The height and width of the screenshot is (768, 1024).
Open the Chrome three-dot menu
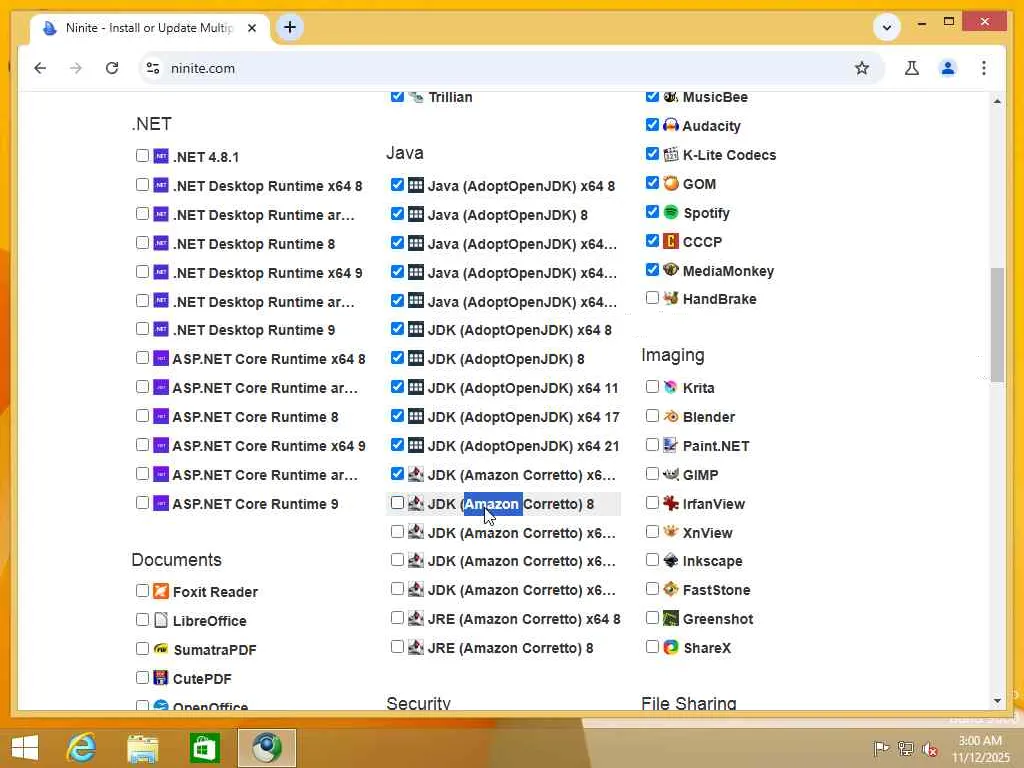coord(984,68)
